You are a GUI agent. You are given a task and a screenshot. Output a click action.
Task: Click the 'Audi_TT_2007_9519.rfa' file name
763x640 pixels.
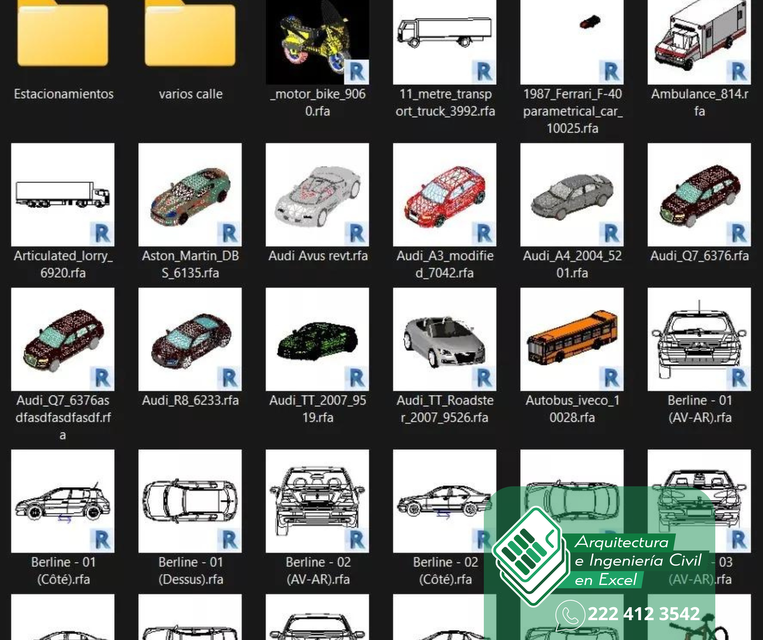[x=318, y=409]
